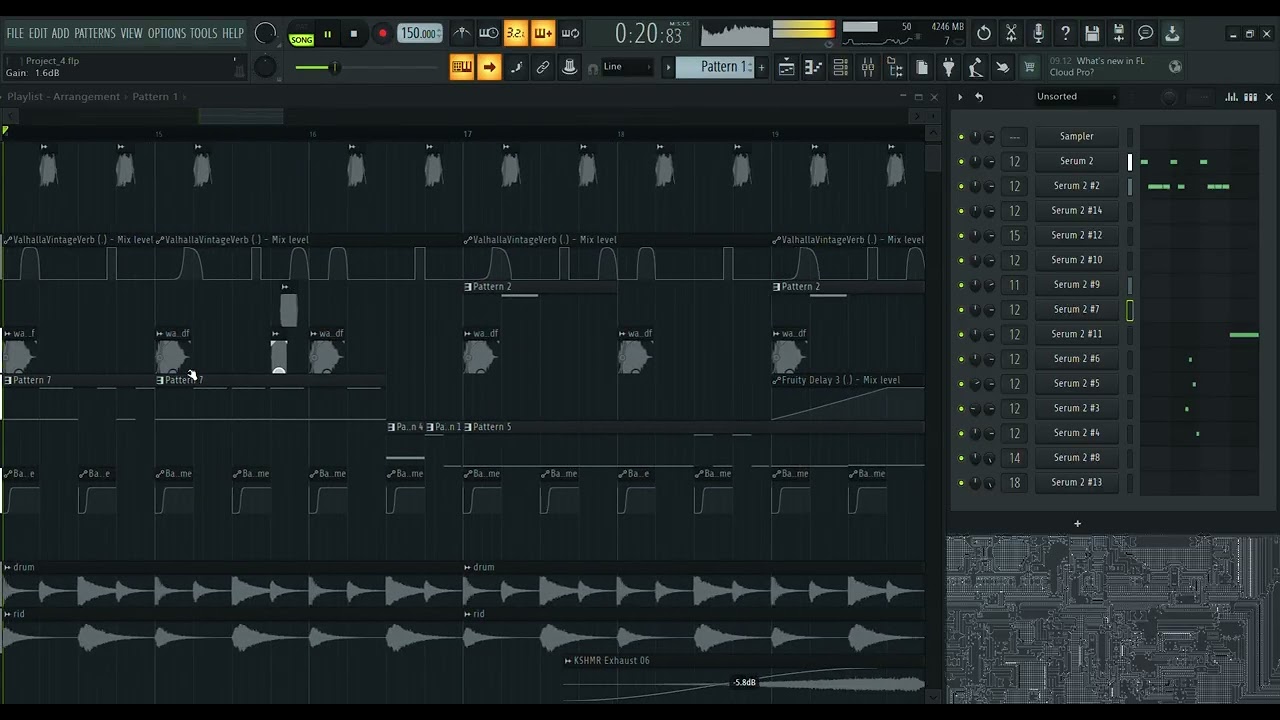Viewport: 1280px width, 720px height.
Task: Click the Sampler channel button
Action: [1077, 137]
